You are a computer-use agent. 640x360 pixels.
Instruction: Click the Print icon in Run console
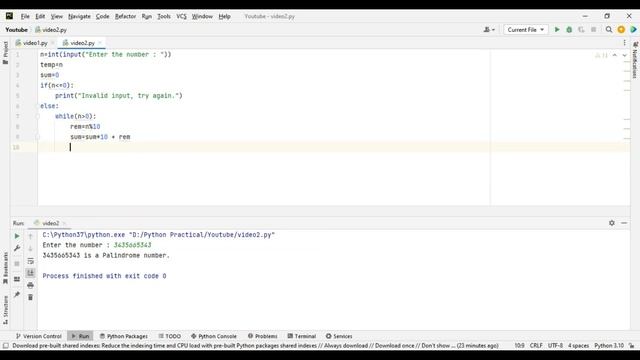pos(30,285)
